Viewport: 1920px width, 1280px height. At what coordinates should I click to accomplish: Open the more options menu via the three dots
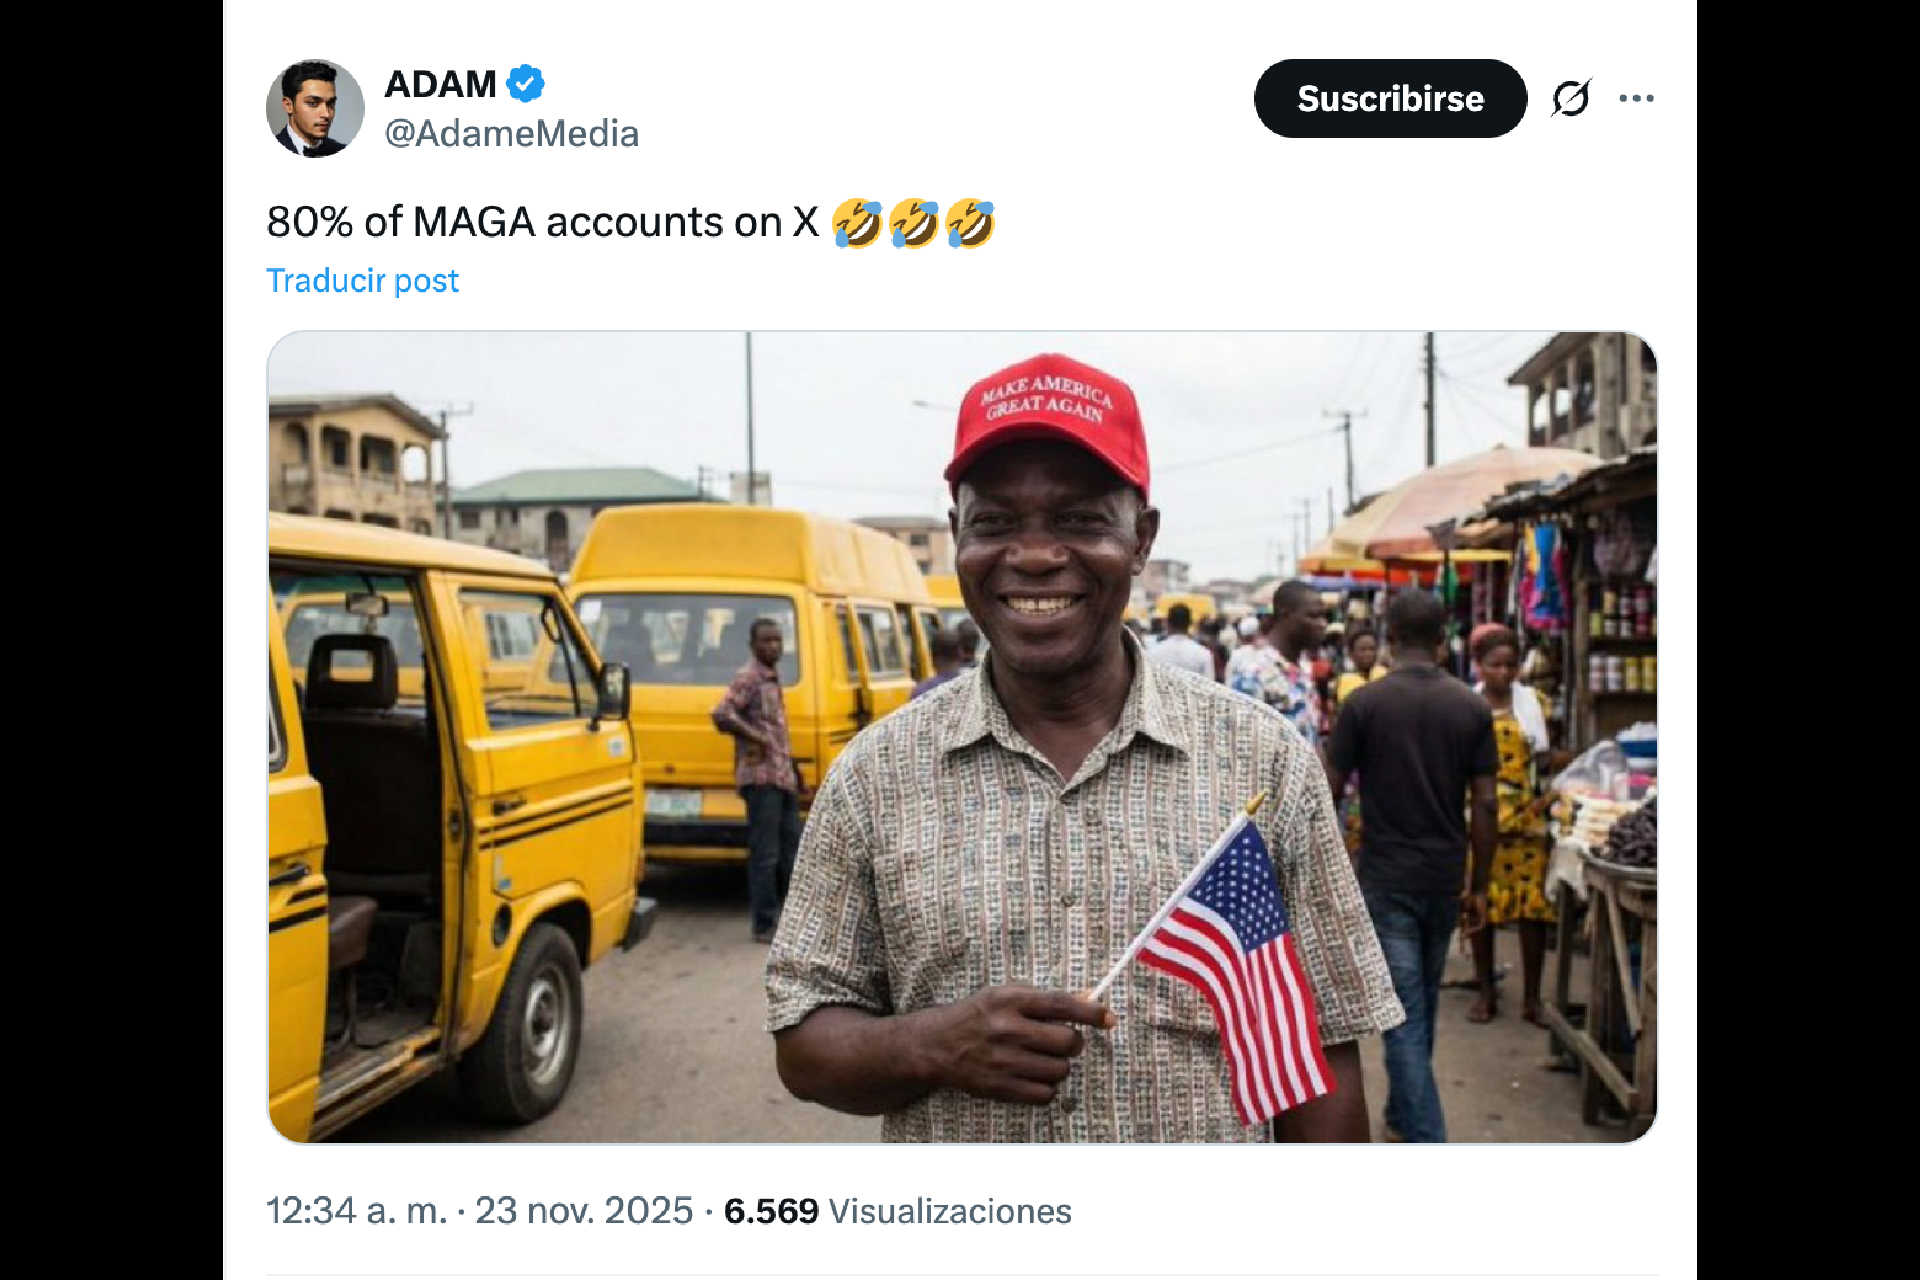[1637, 98]
